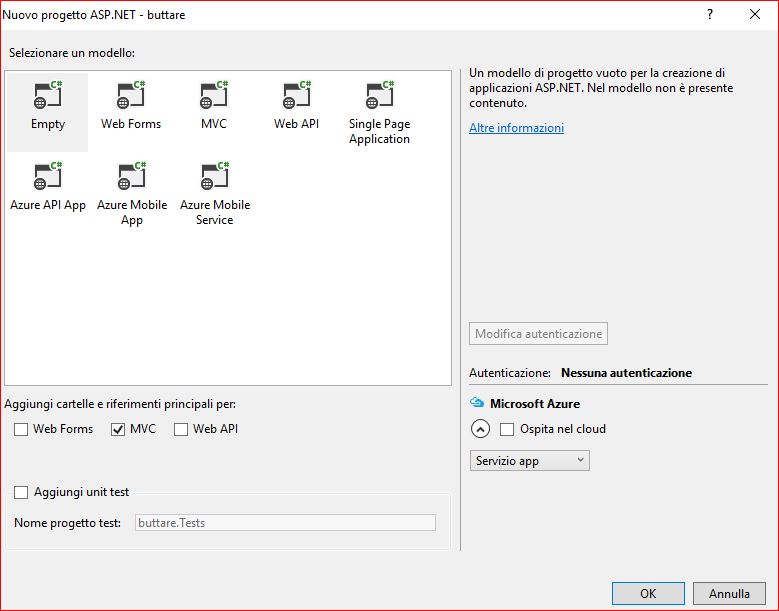Click the Microsoft Azure cloud icon
779x611 pixels.
pyautogui.click(x=477, y=403)
